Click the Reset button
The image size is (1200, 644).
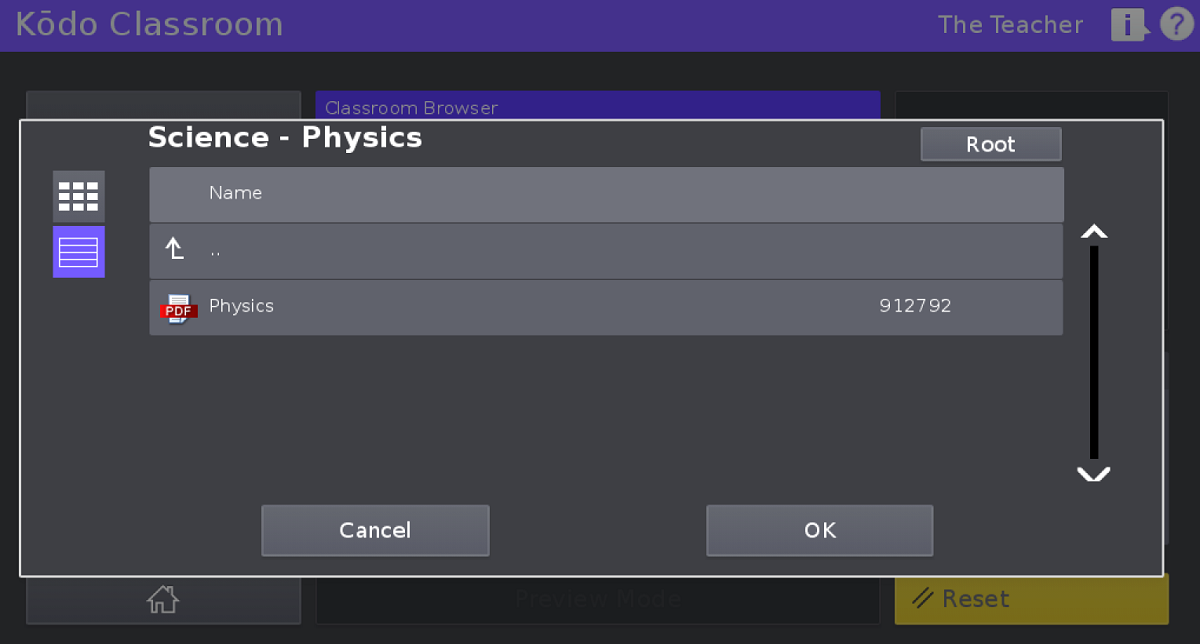(1030, 599)
